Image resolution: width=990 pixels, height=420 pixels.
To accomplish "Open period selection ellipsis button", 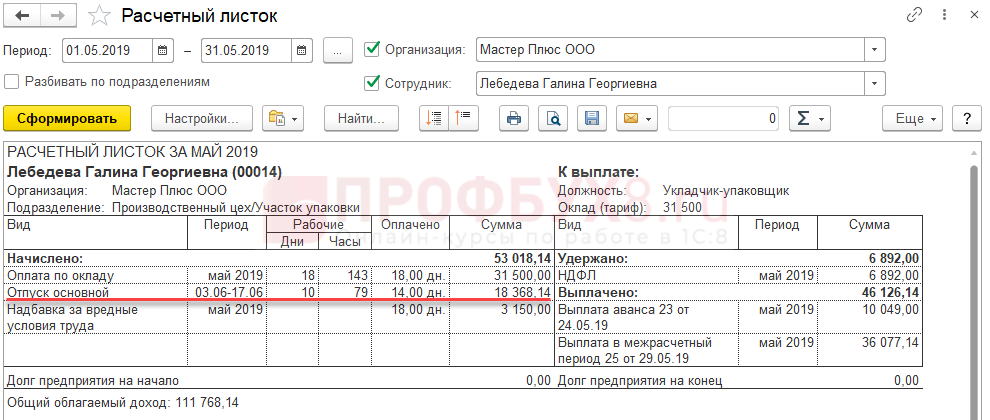I will (338, 51).
